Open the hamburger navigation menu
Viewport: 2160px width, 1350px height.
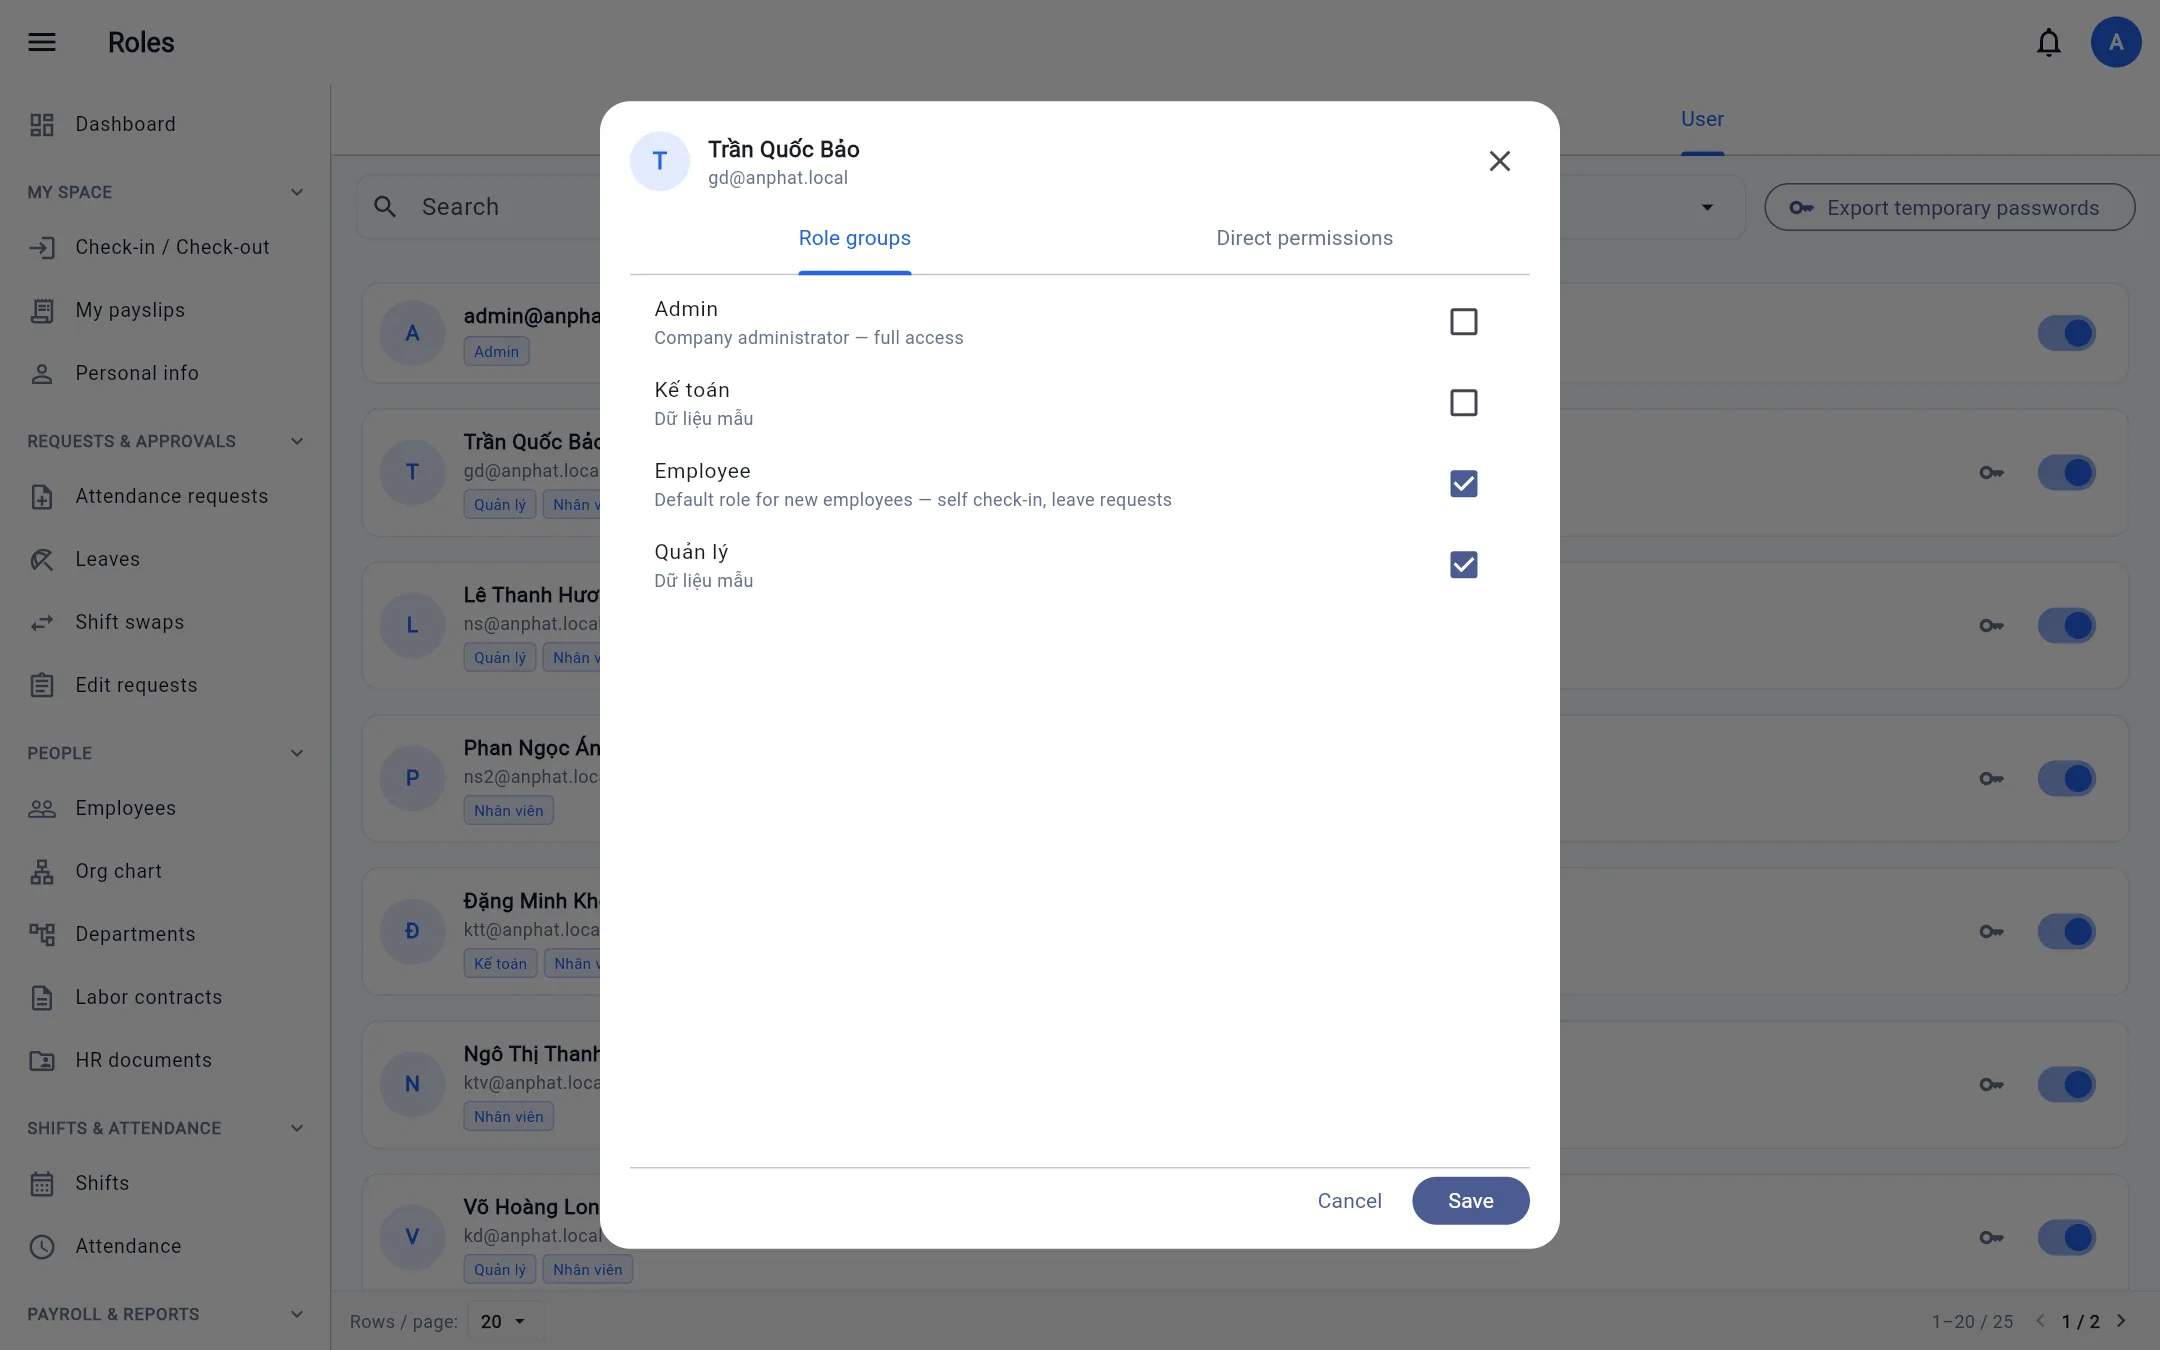point(42,42)
